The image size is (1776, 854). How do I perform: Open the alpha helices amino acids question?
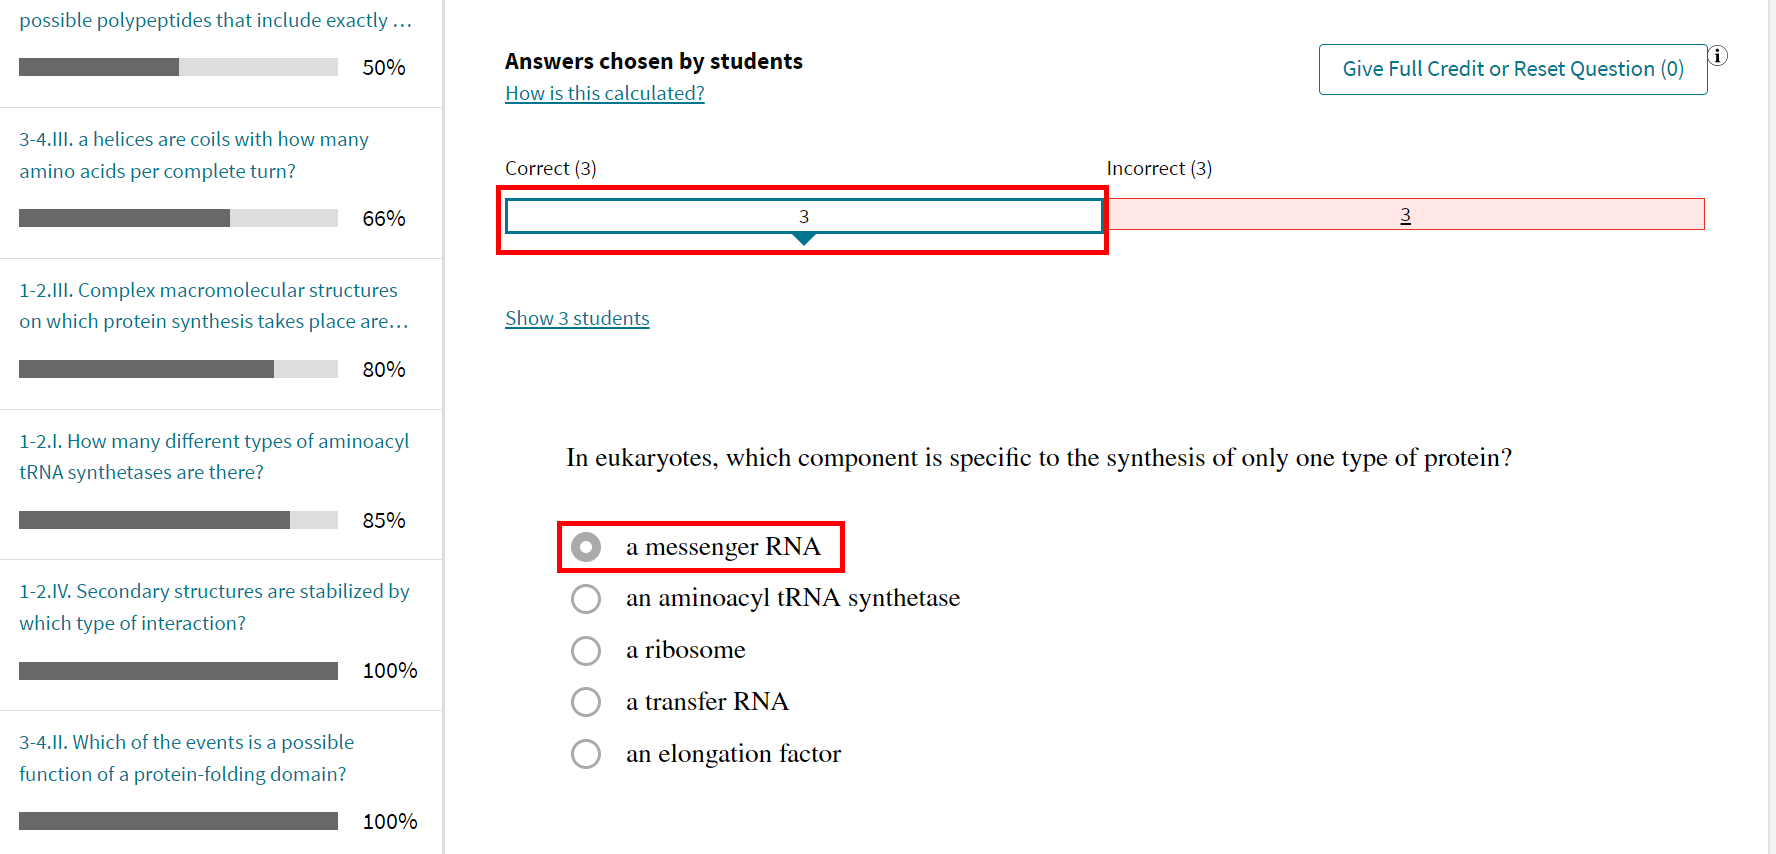(193, 155)
